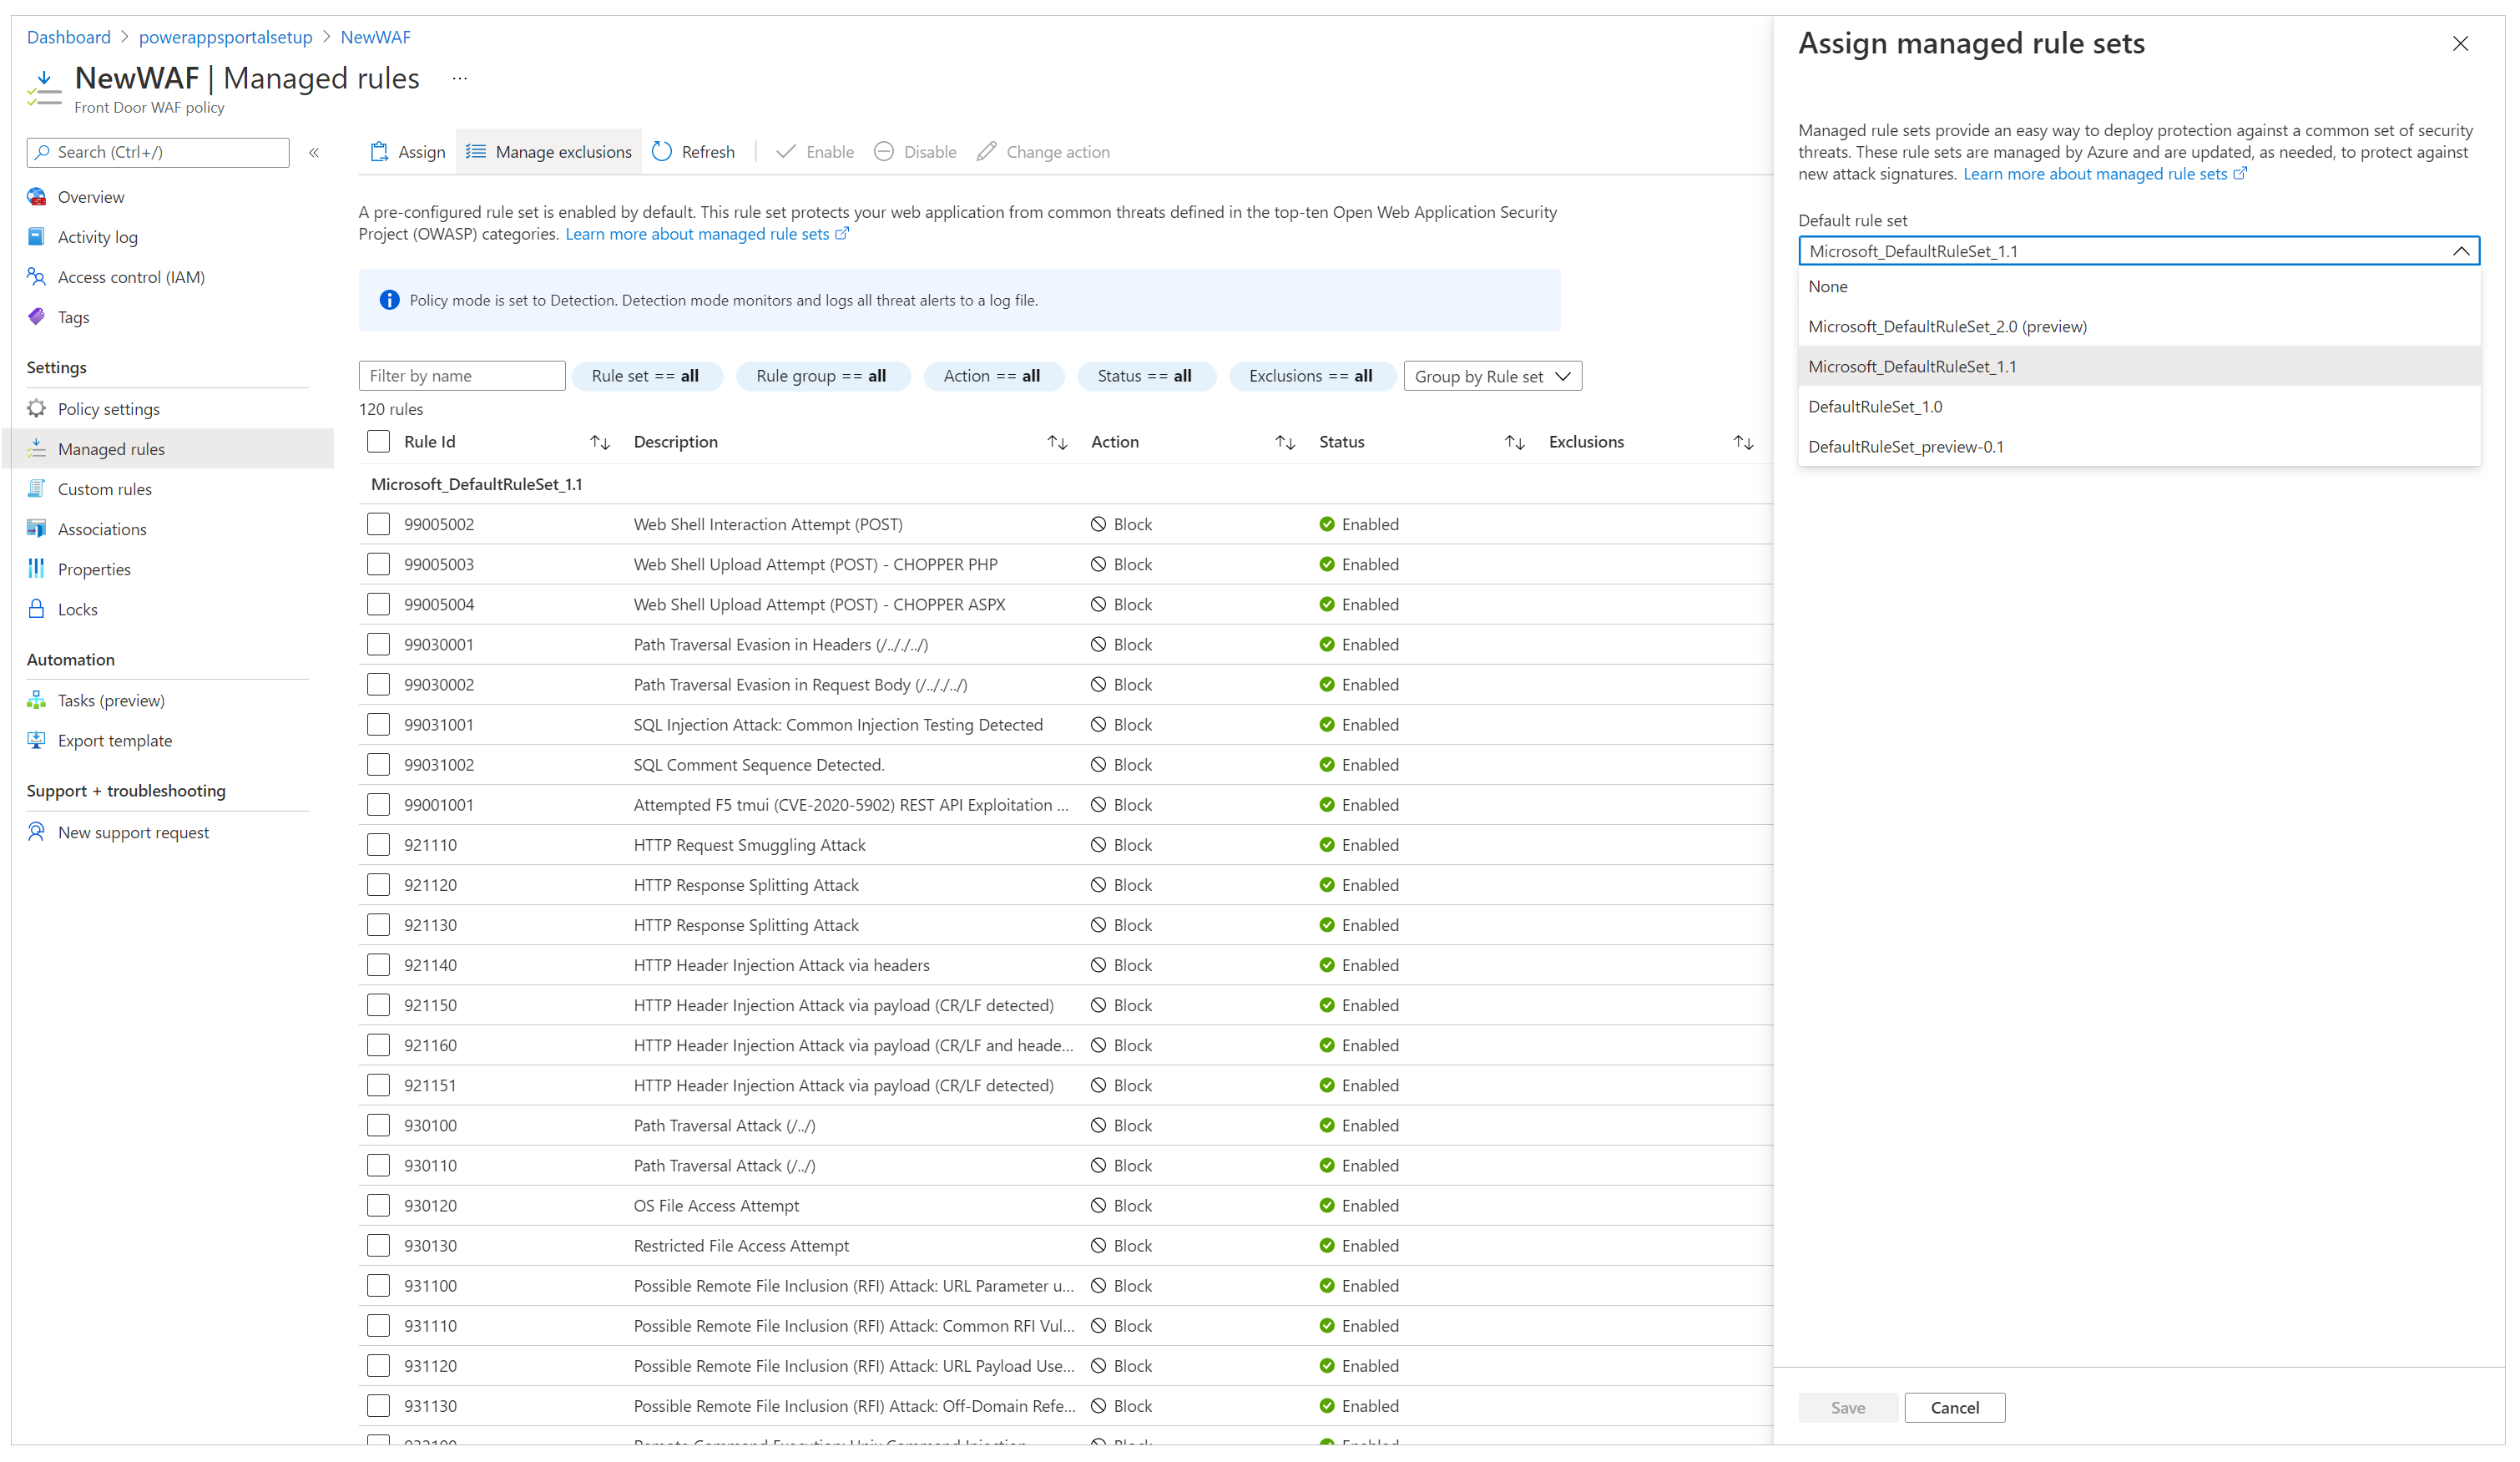
Task: Open Custom rules settings page
Action: 104,488
